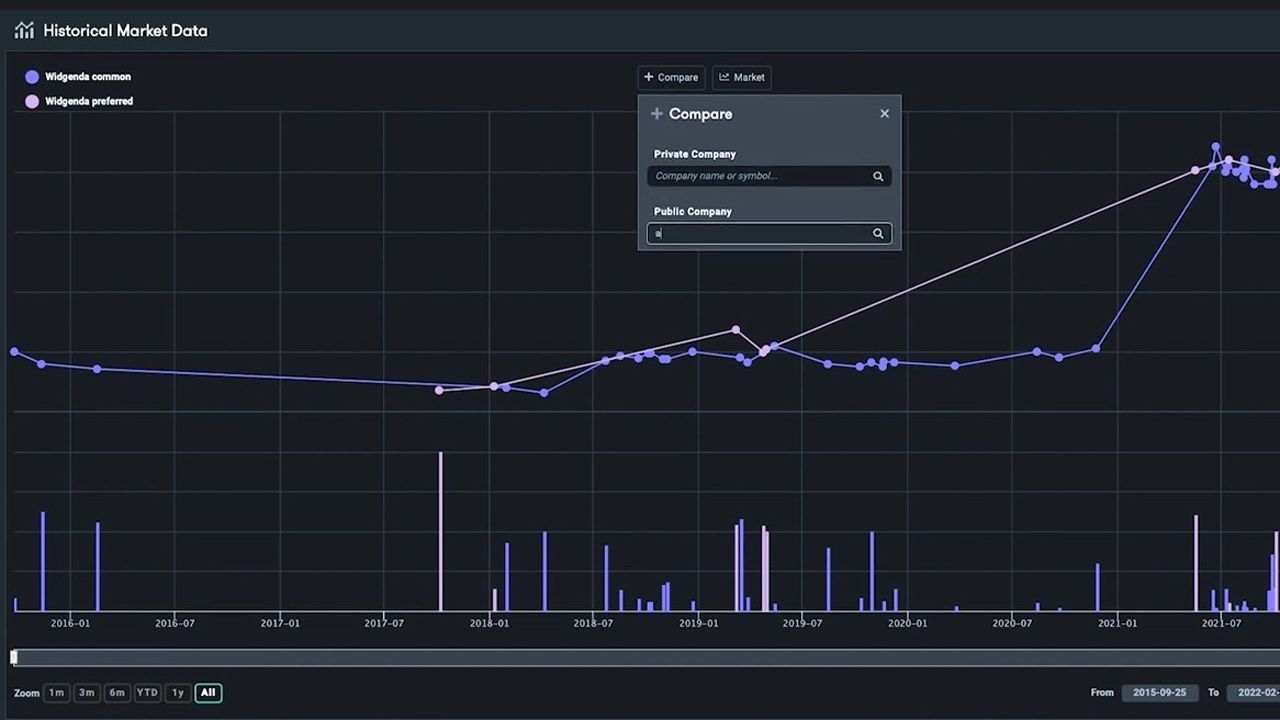Click the highest Widgenda common price point near 2021-07
Image resolution: width=1280 pixels, height=720 pixels.
[1216, 148]
